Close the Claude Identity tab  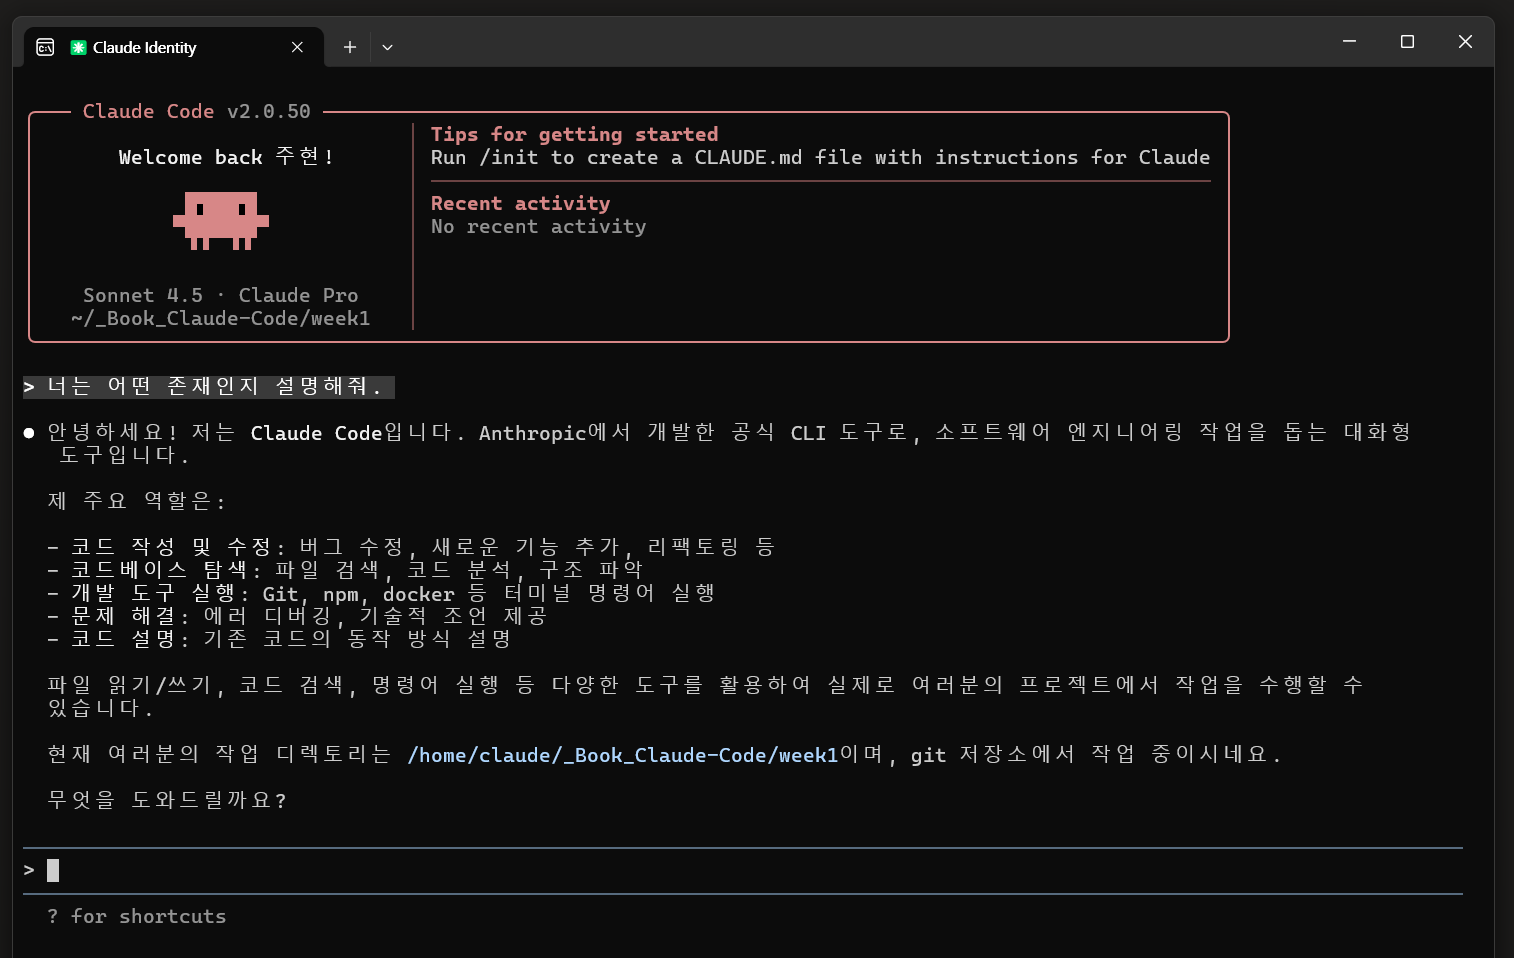(x=297, y=47)
